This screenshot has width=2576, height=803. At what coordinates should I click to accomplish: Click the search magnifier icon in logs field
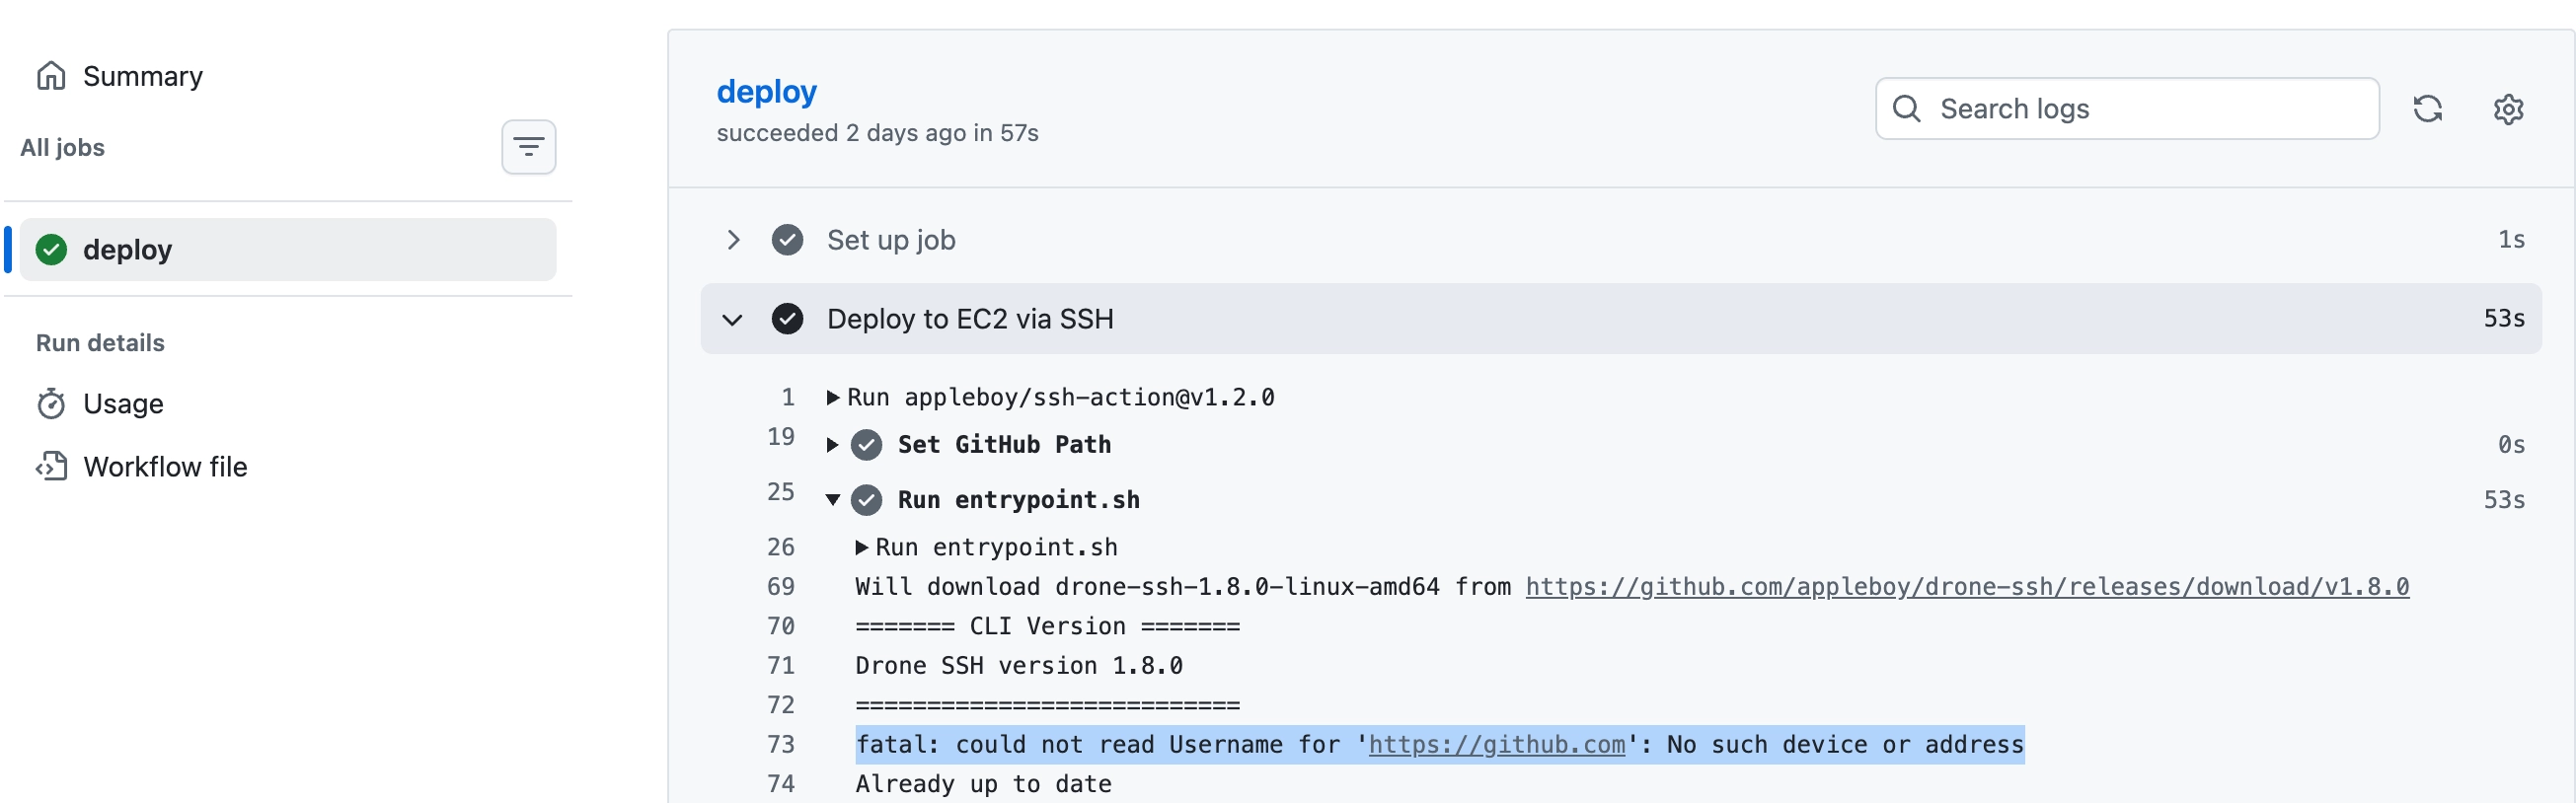point(1907,109)
